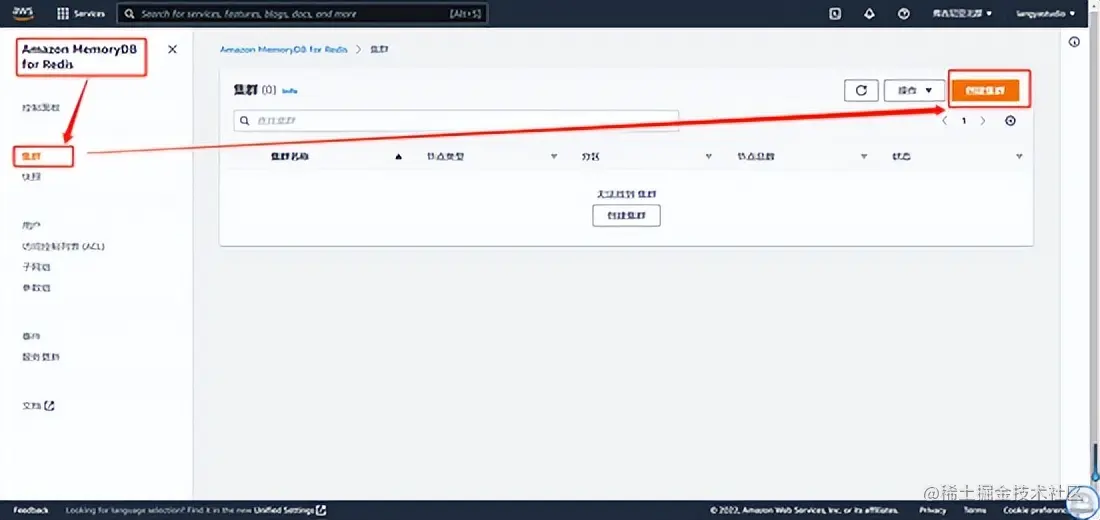The image size is (1100, 520).
Task: Open the events item in the sidebar
Action: (x=32, y=336)
